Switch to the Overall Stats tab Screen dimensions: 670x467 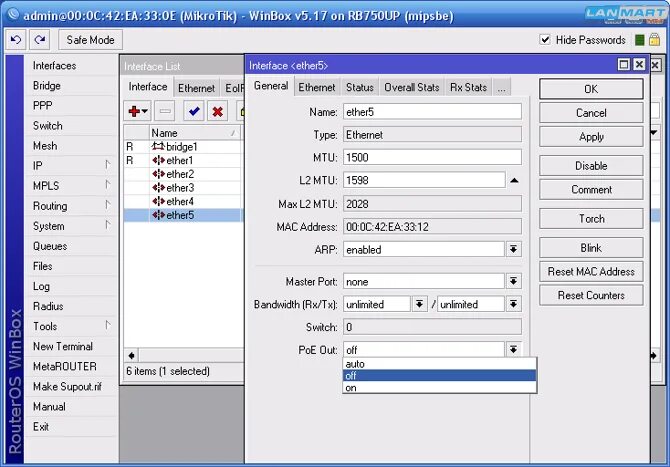(x=411, y=88)
